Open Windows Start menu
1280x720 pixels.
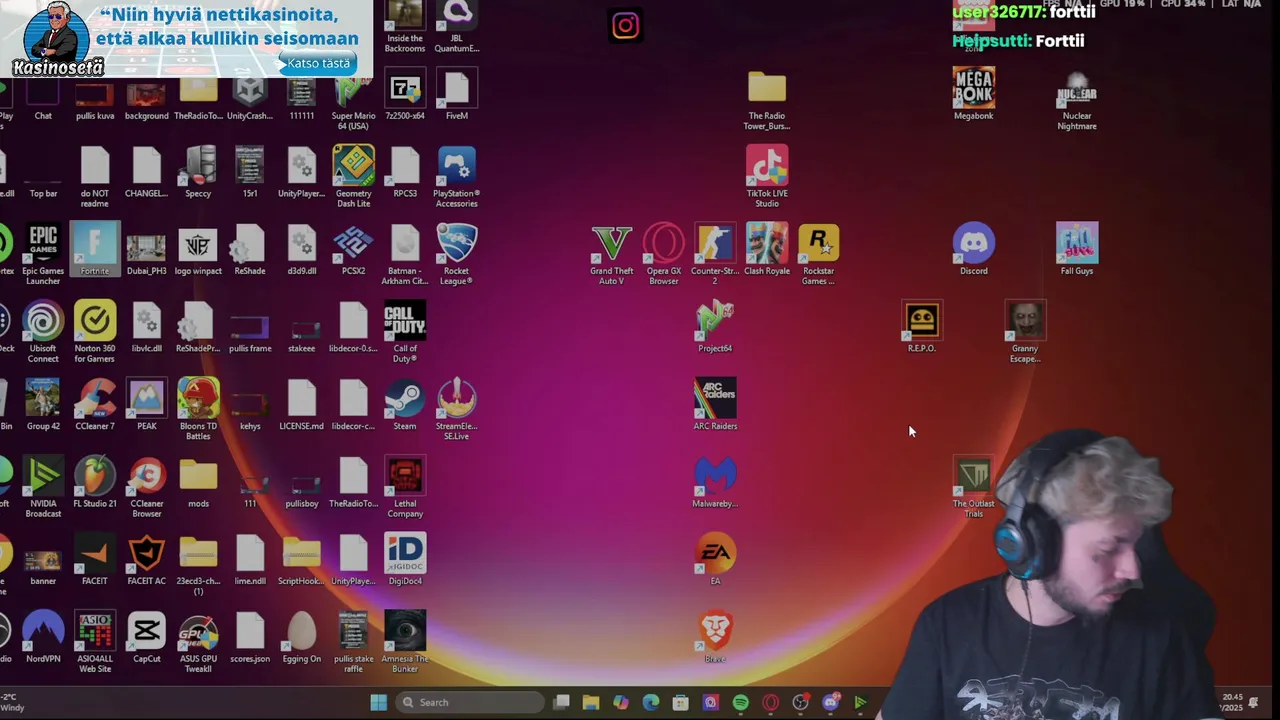pos(379,702)
